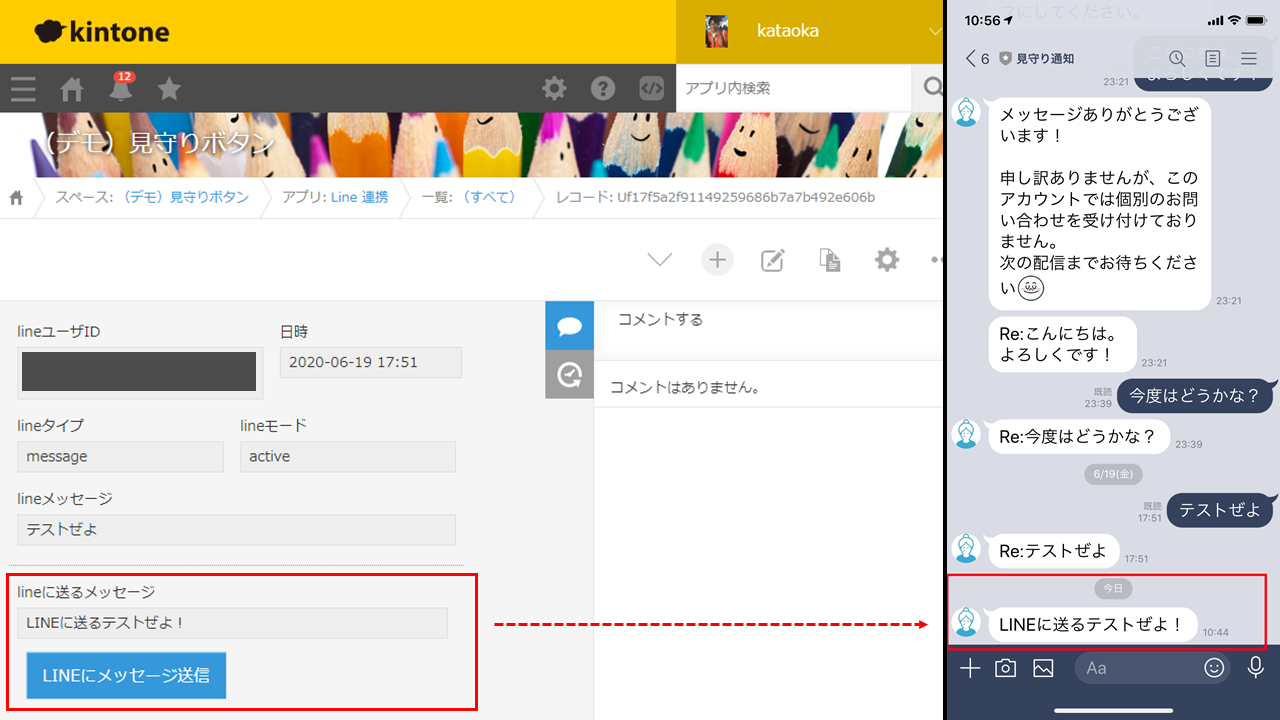Tap the LINE message input Aa field
The image size is (1280, 720).
1153,668
